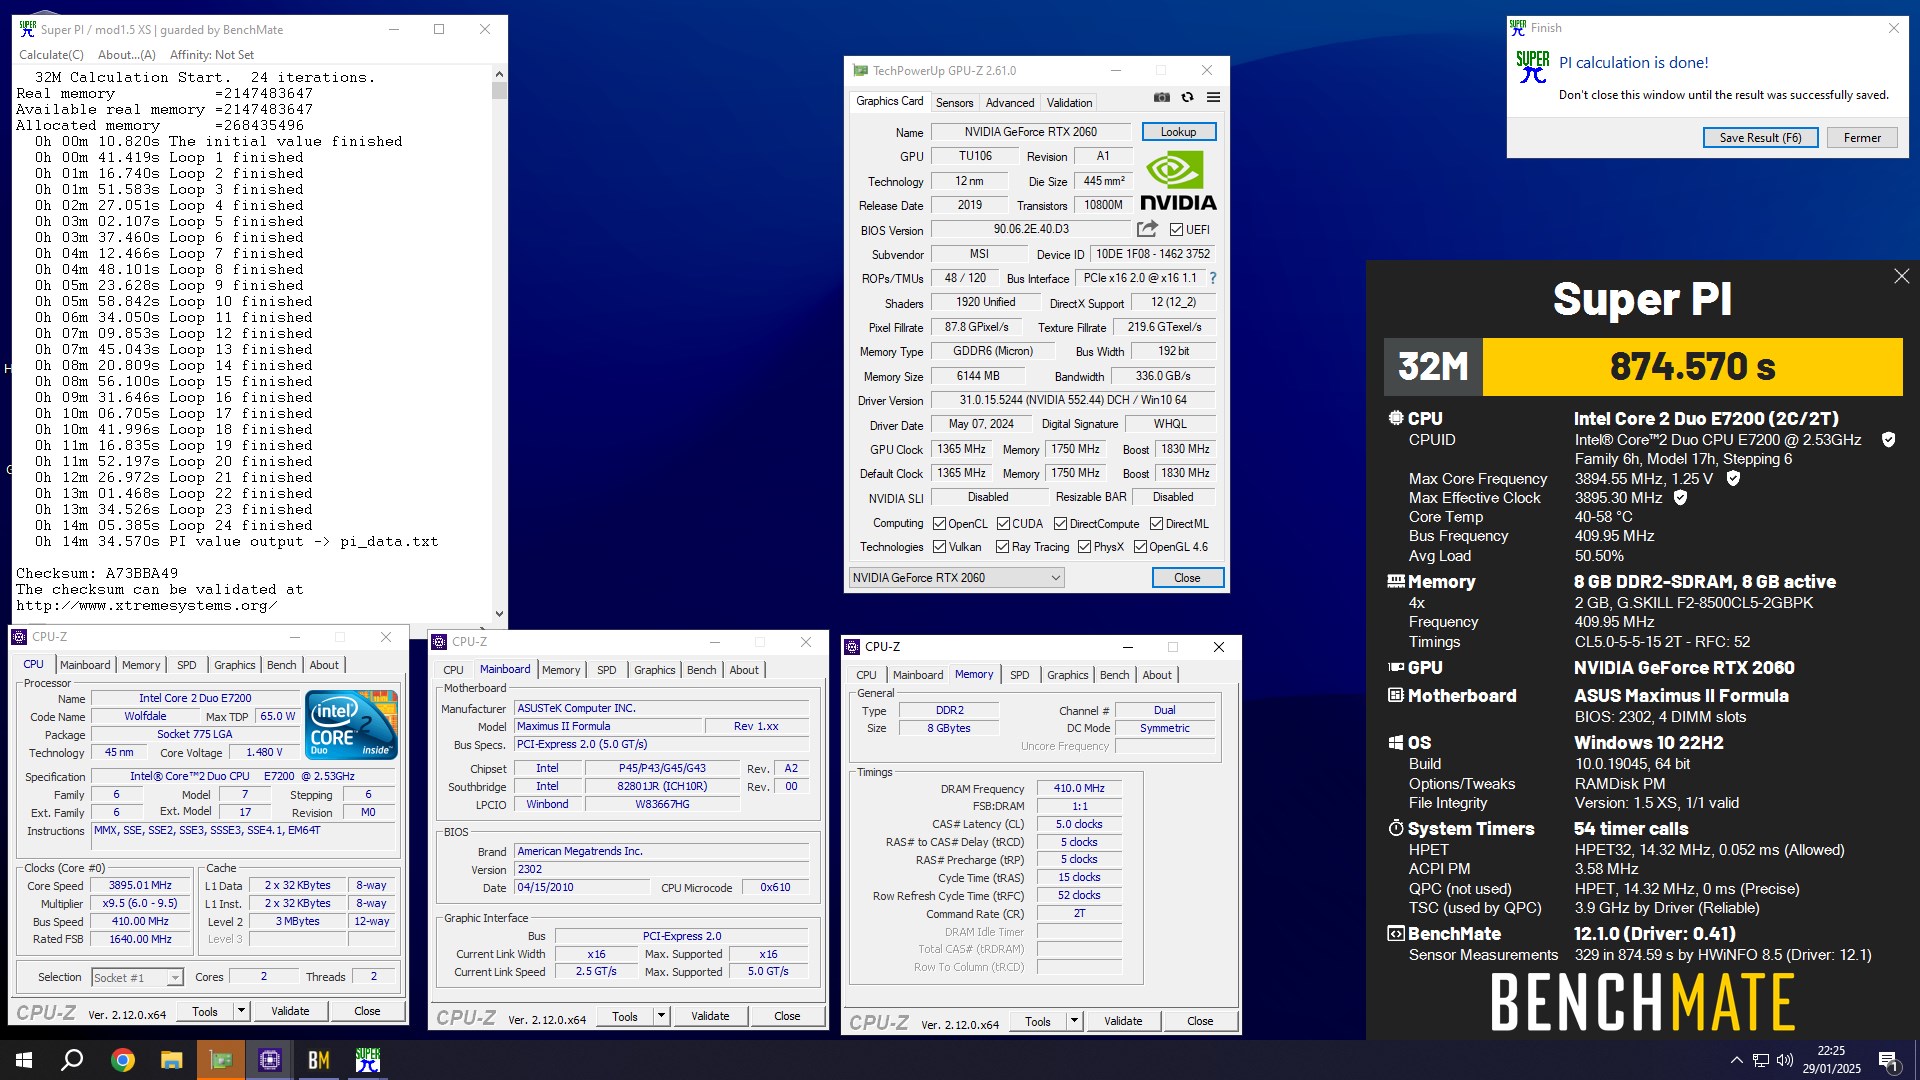This screenshot has width=1920, height=1080.
Task: Click Super PI title bar app icon
Action: coord(27,29)
